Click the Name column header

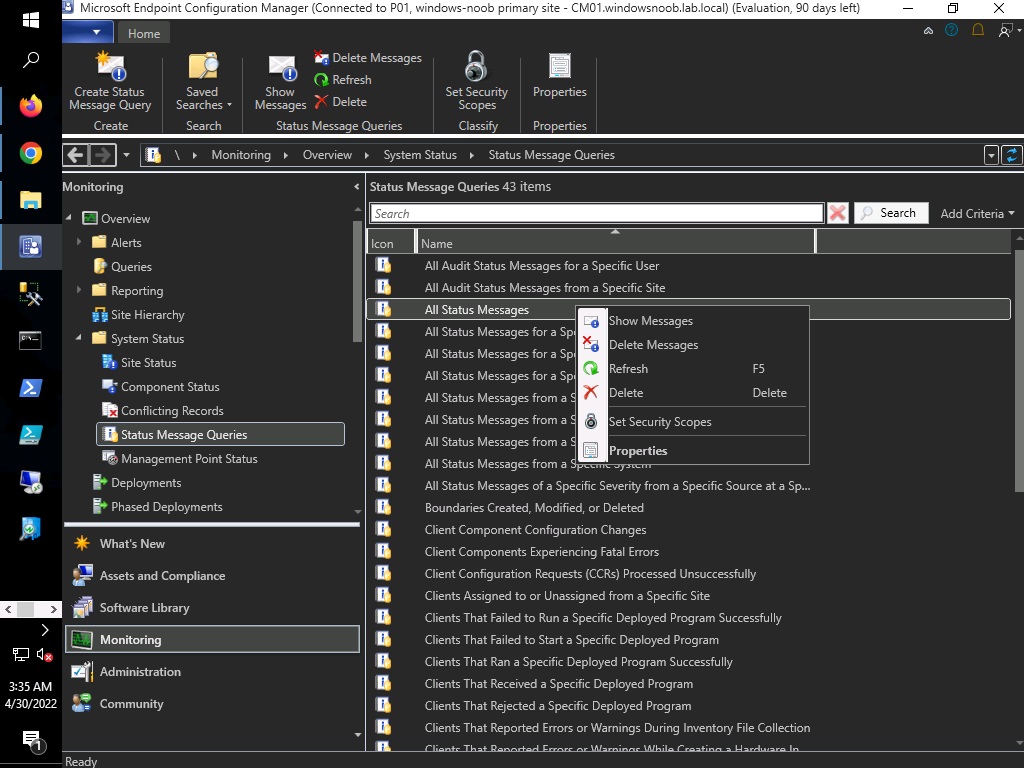(x=616, y=243)
